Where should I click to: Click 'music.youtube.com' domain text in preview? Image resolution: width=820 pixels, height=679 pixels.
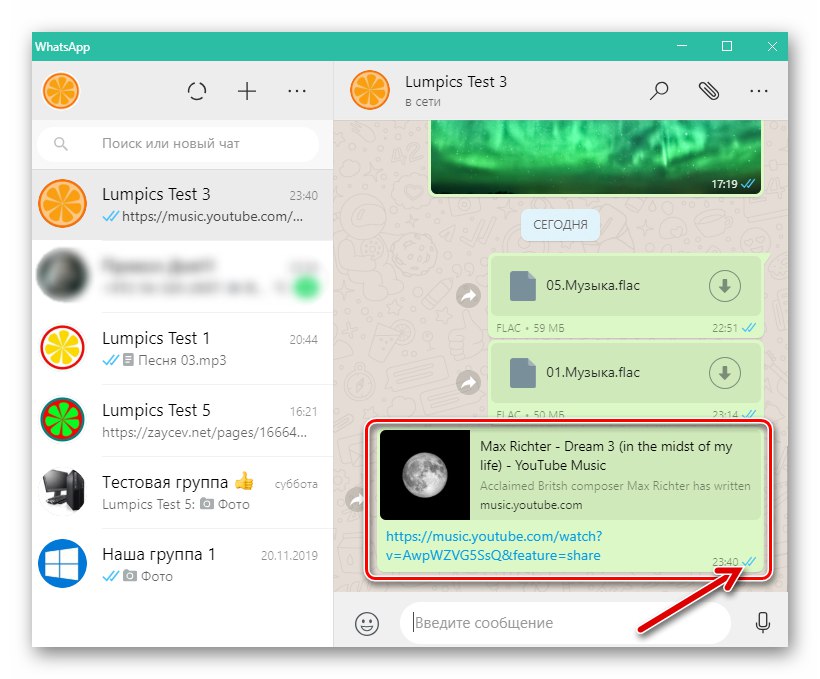pos(531,505)
